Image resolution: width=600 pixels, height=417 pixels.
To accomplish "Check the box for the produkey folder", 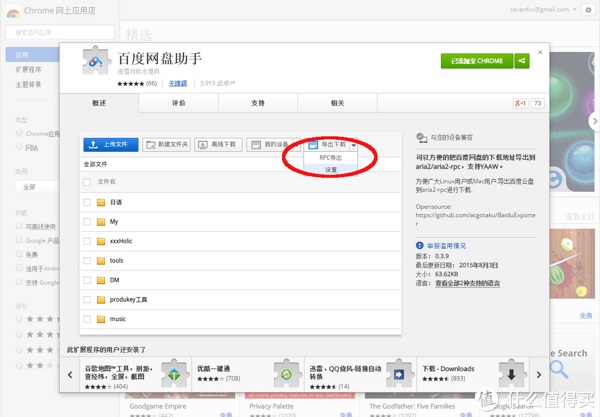I will tap(87, 300).
